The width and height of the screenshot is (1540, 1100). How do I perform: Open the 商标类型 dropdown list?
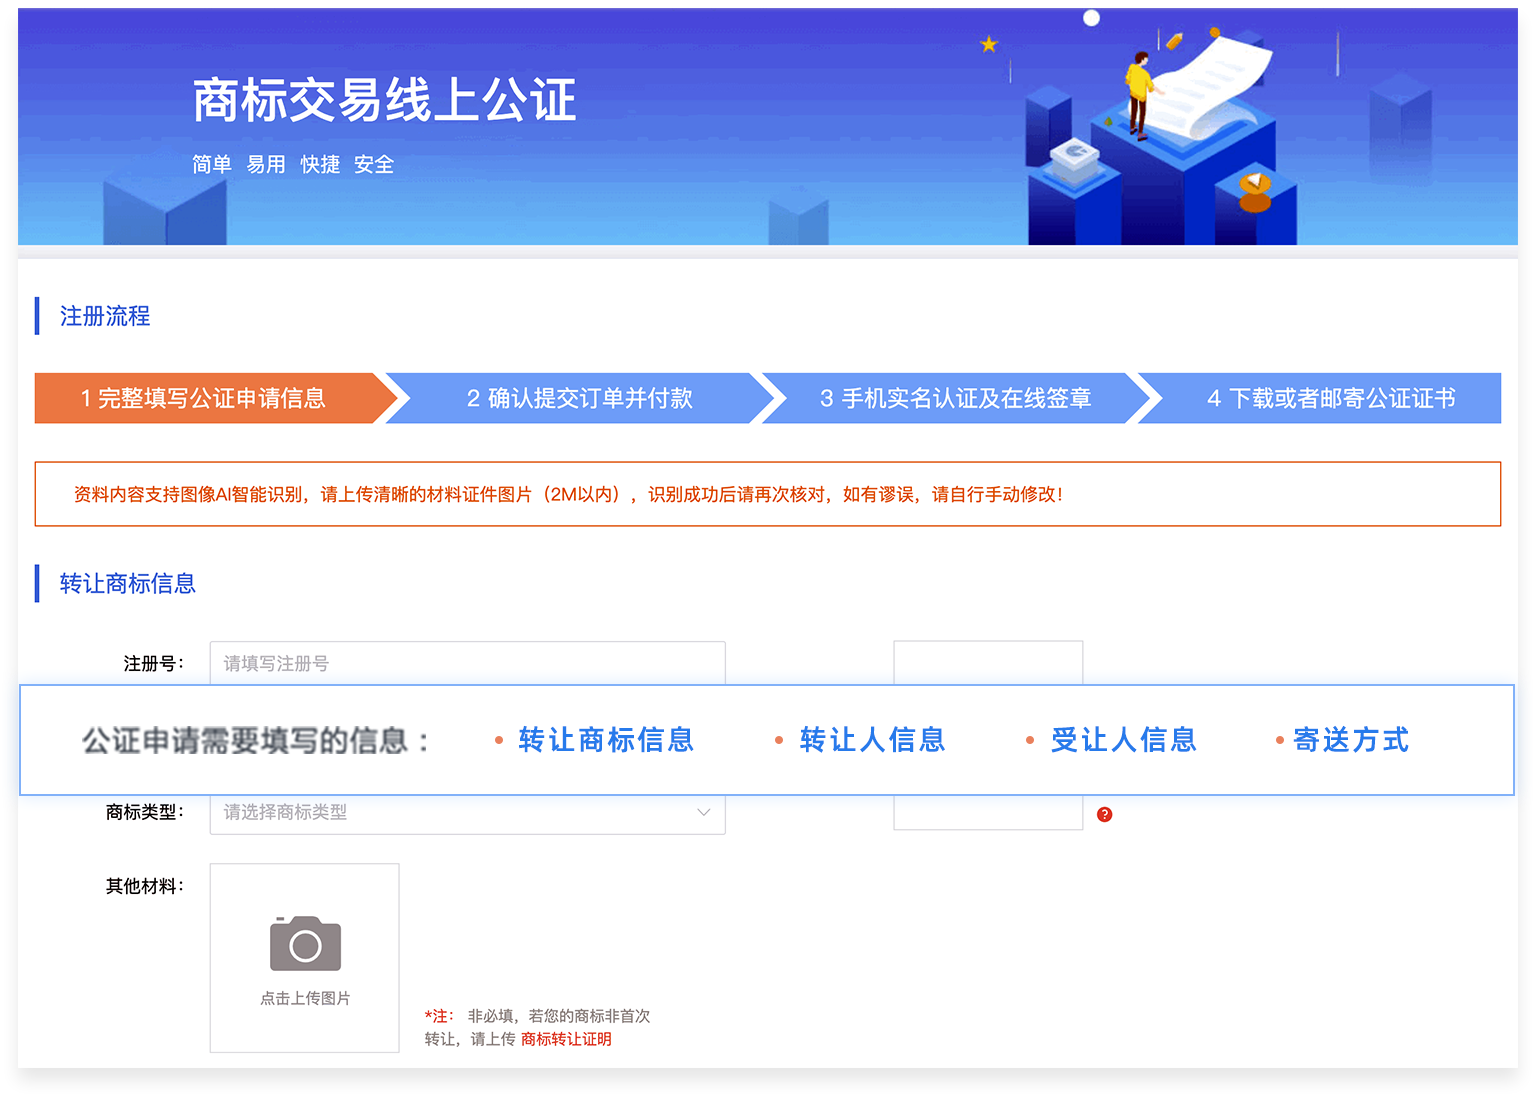click(x=466, y=812)
